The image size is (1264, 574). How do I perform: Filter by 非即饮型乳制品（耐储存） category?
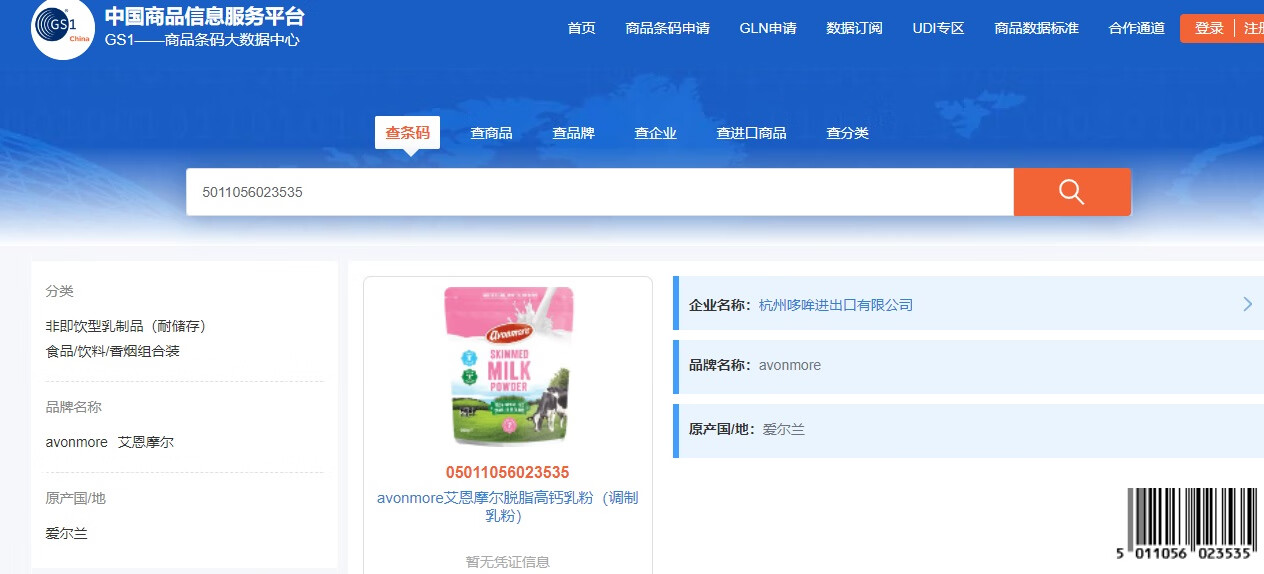tap(126, 326)
